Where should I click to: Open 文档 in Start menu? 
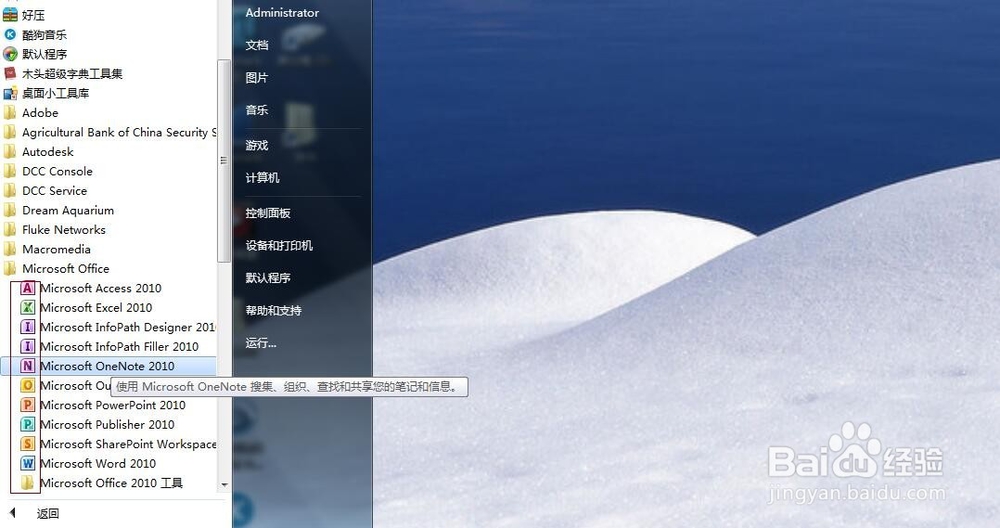click(257, 45)
